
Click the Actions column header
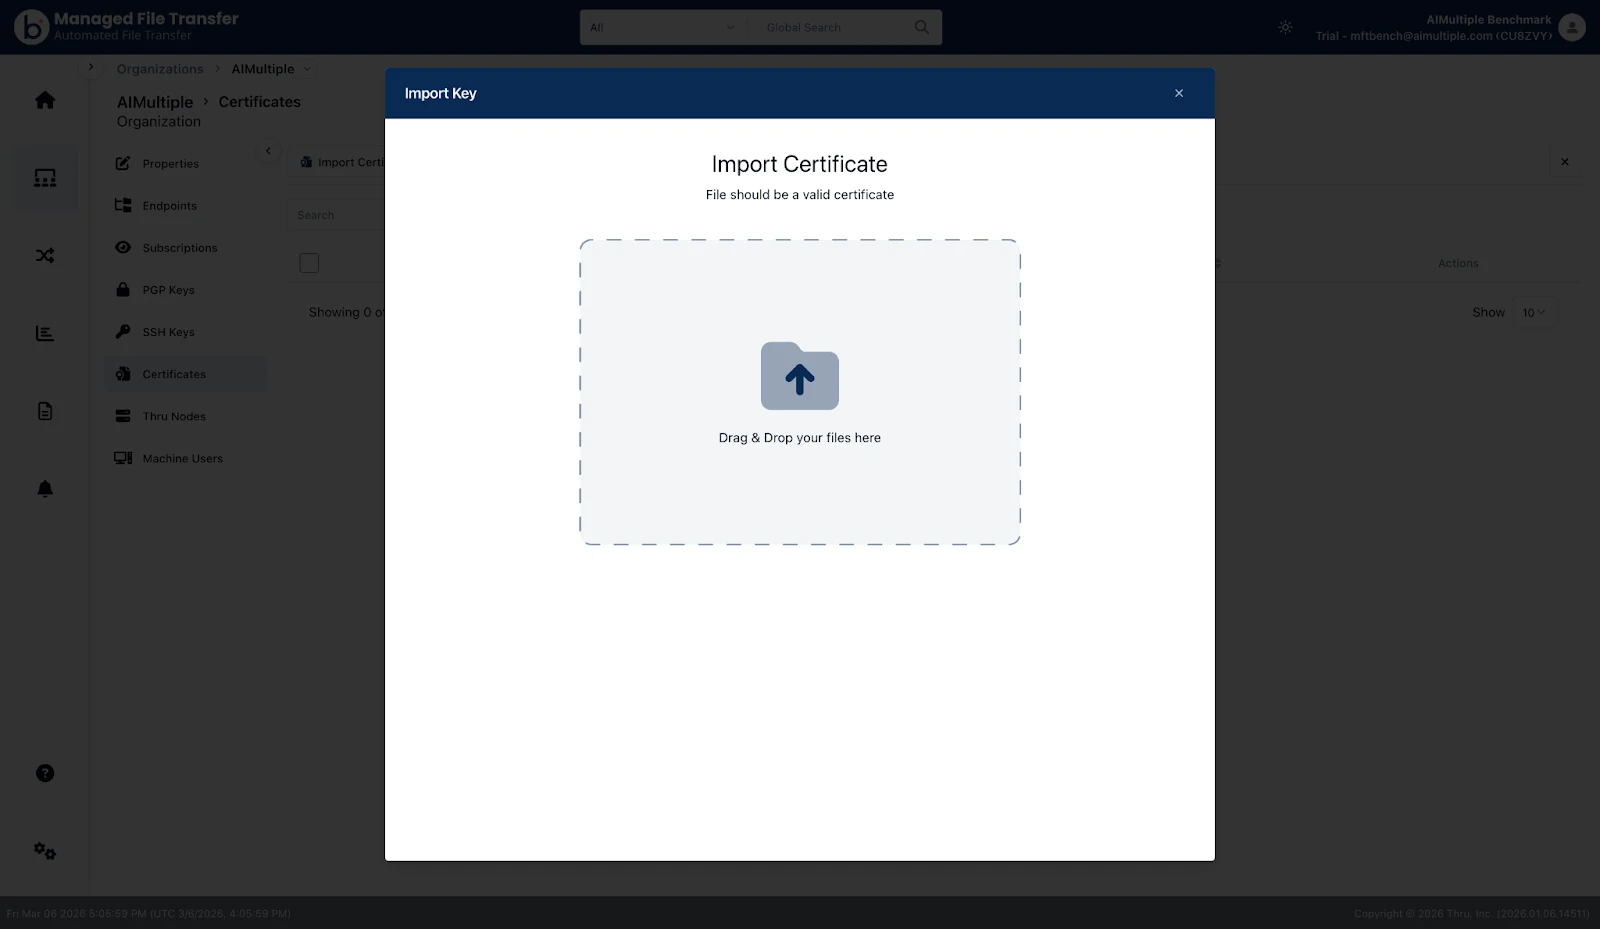click(1458, 264)
